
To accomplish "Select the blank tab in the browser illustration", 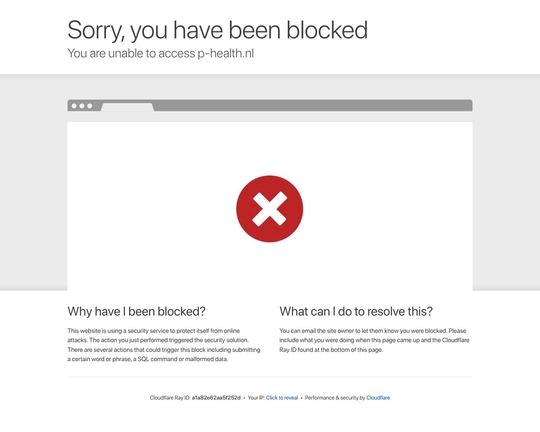I will pos(127,107).
